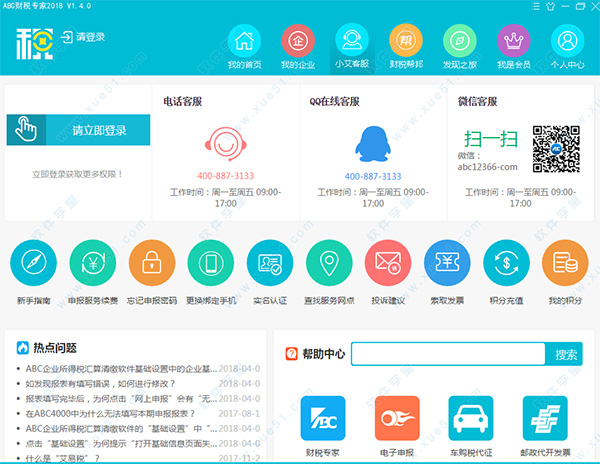This screenshot has width=600, height=464.
Task: Open hot question 如发现报表有填写错误,如何进行修改?
Action: point(100,384)
